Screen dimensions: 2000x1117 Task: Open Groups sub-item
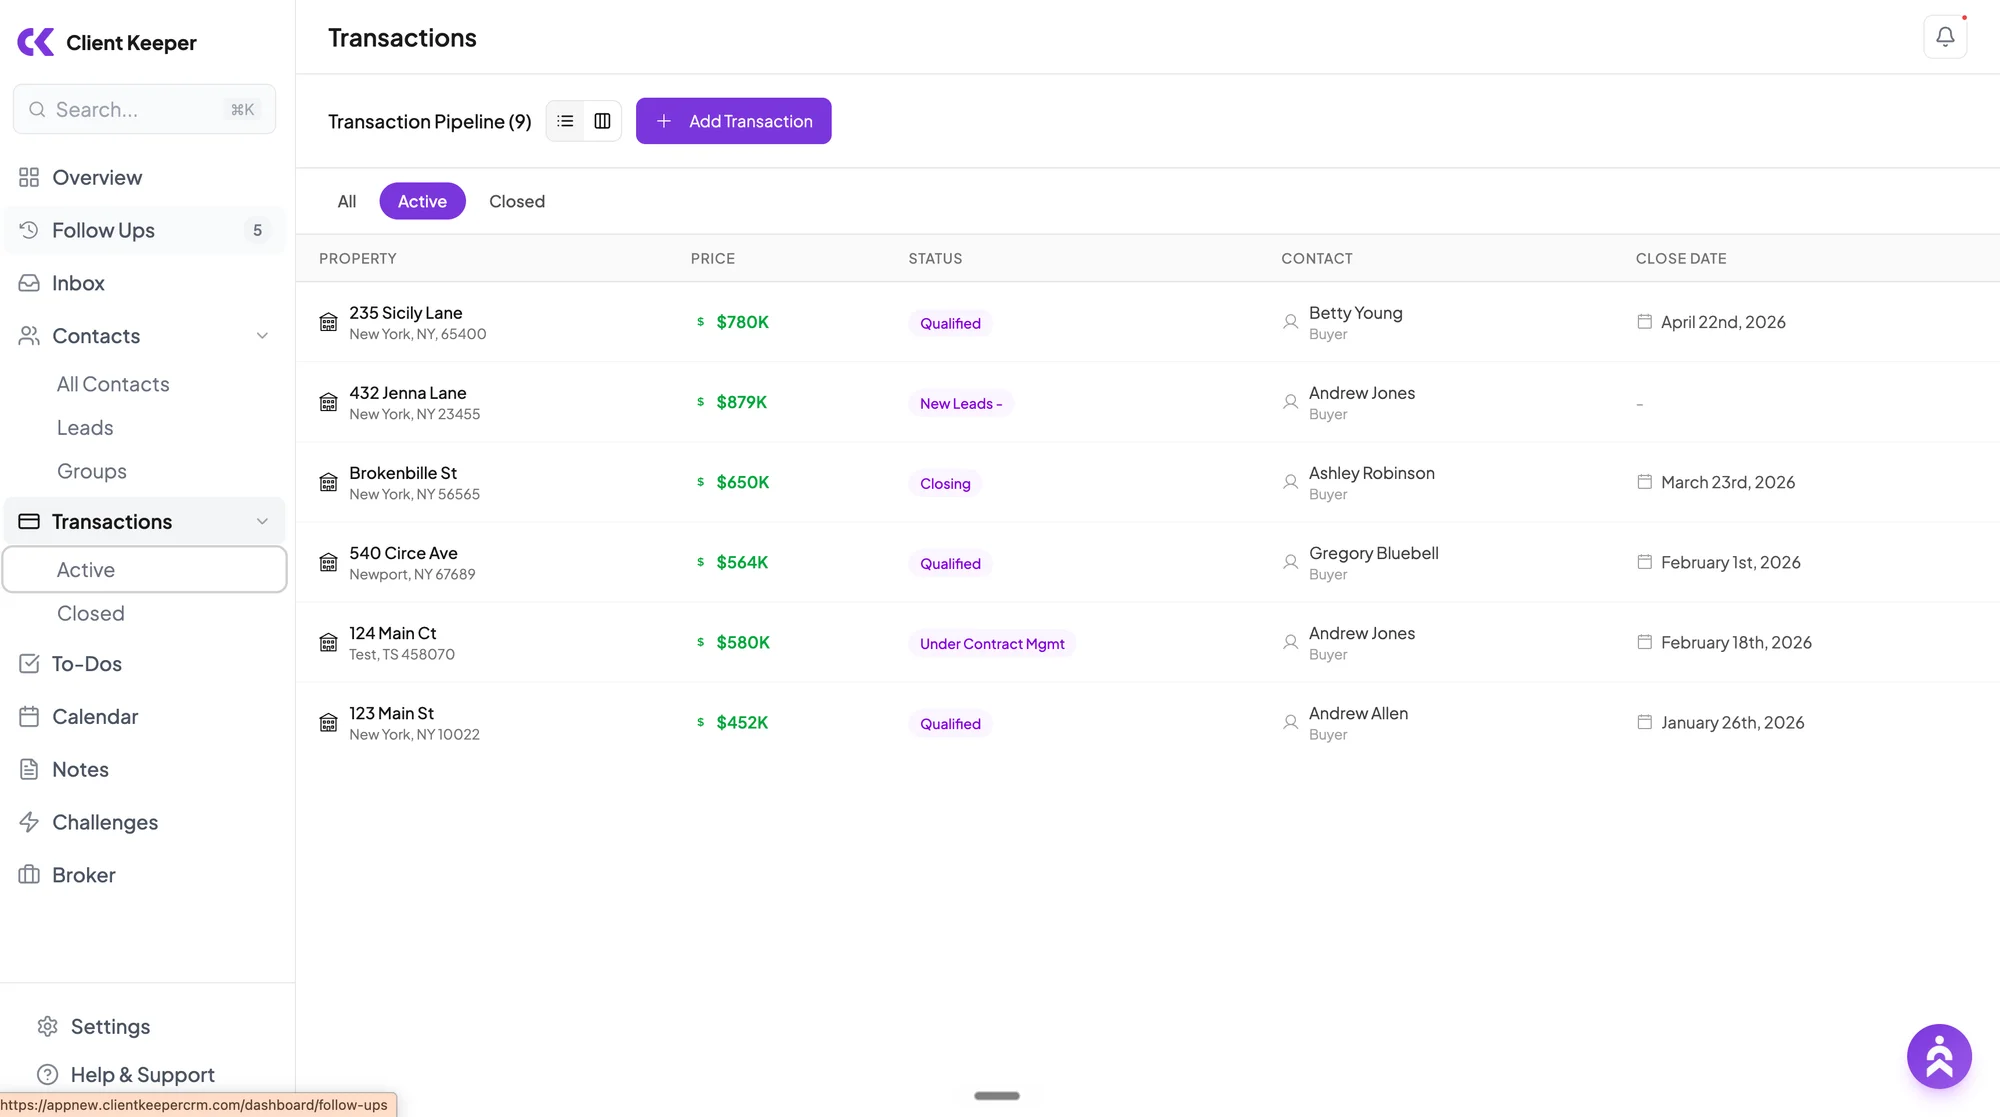click(92, 471)
